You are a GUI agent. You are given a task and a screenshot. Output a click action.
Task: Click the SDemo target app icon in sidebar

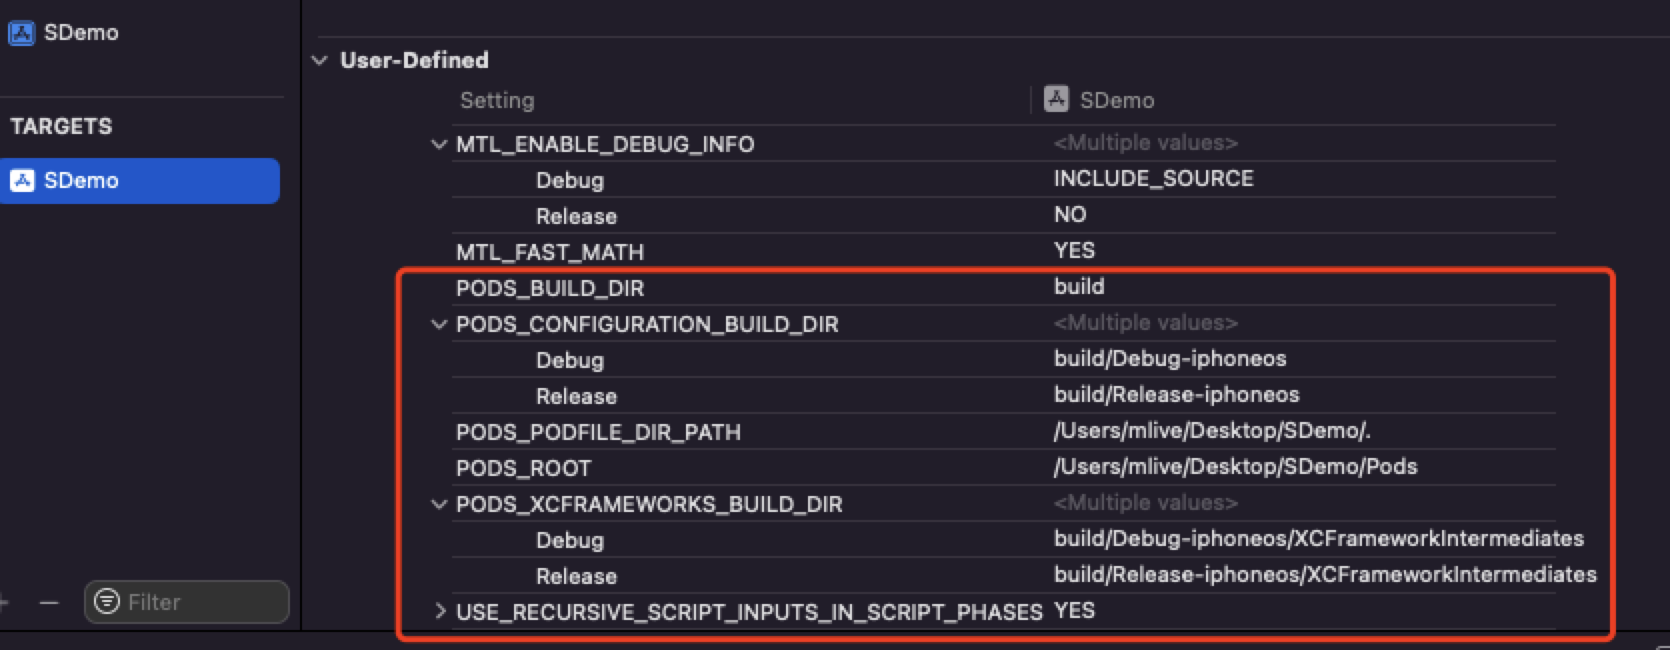[x=21, y=181]
